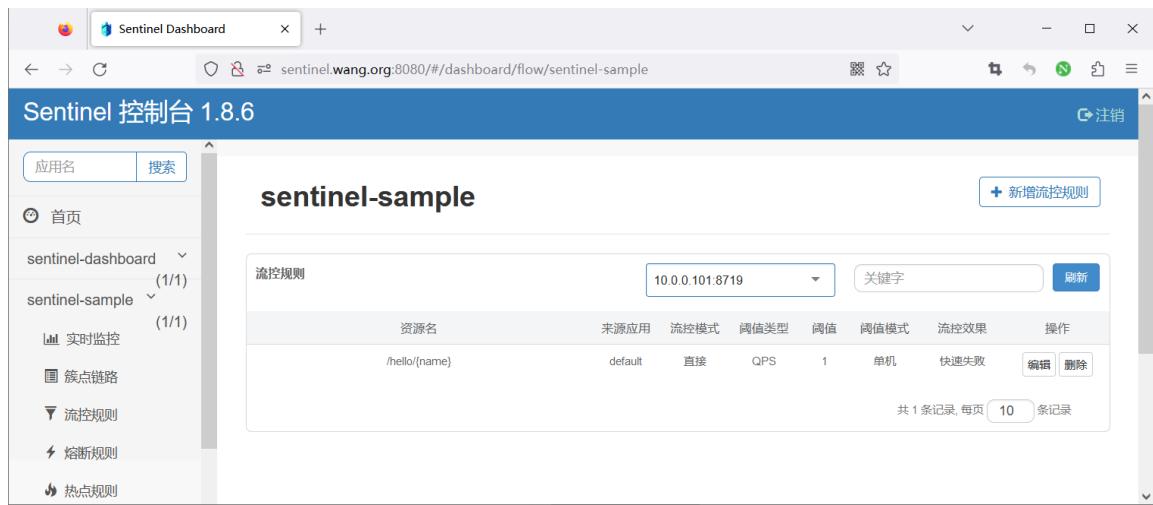Delete the /hello/{name} rule
The height and width of the screenshot is (505, 1153).
1076,365
